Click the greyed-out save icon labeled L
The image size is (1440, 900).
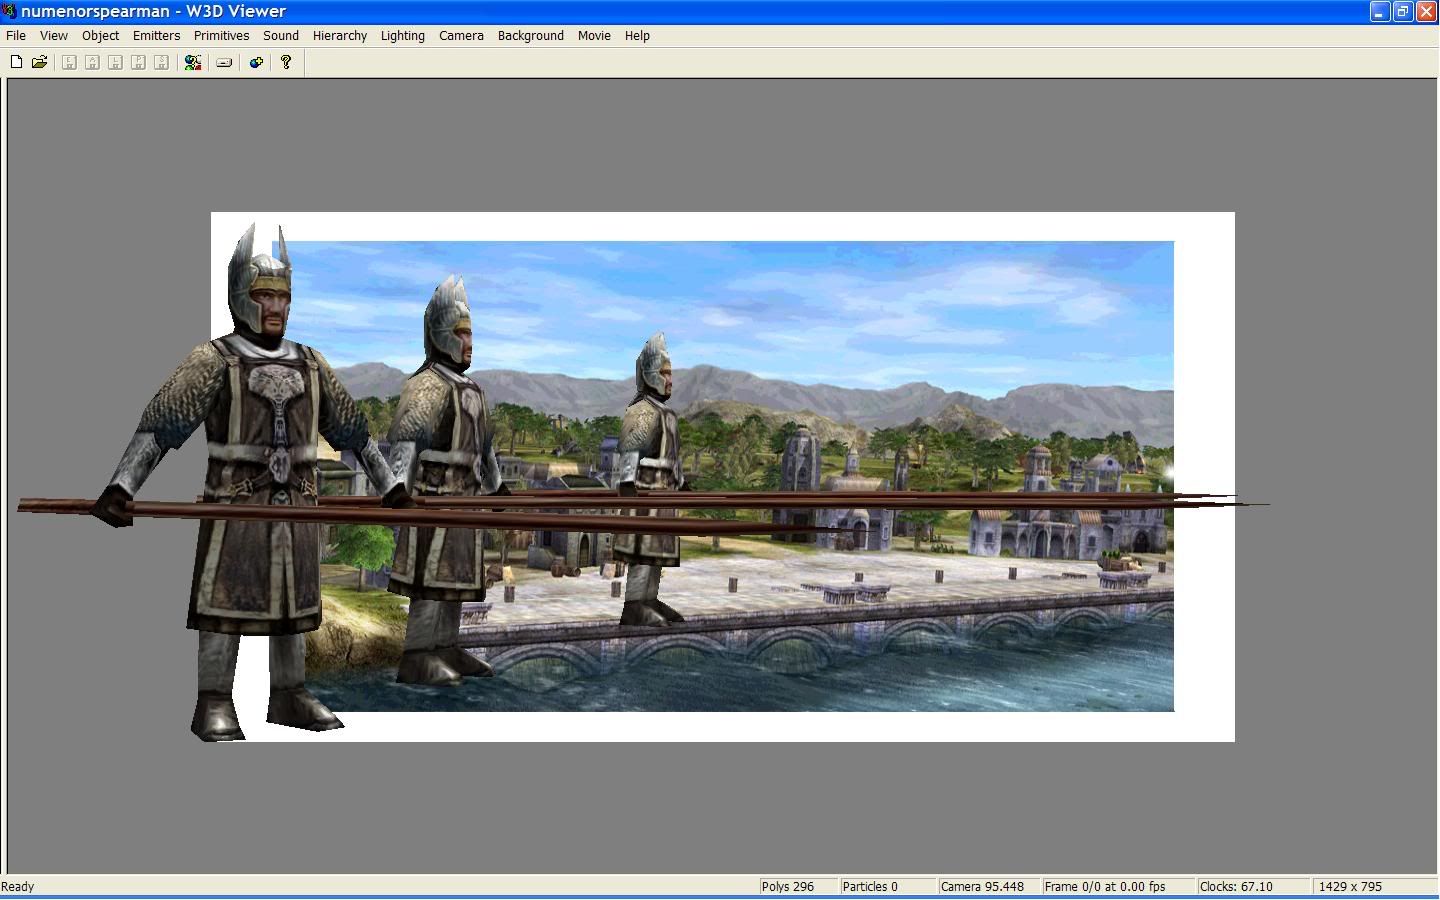(115, 62)
